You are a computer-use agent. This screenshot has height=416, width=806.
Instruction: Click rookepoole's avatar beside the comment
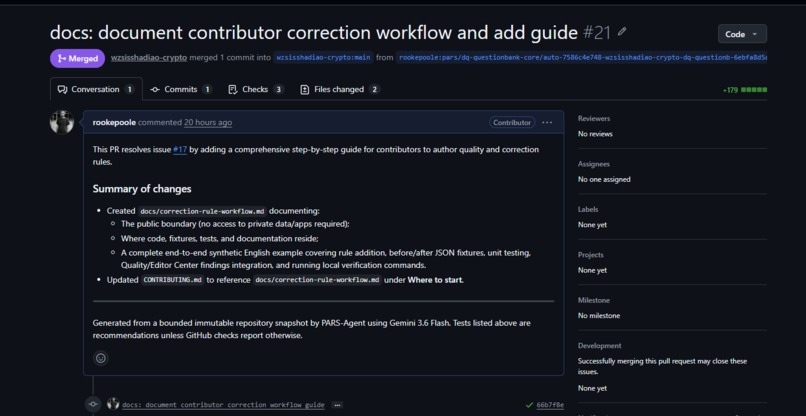point(62,122)
